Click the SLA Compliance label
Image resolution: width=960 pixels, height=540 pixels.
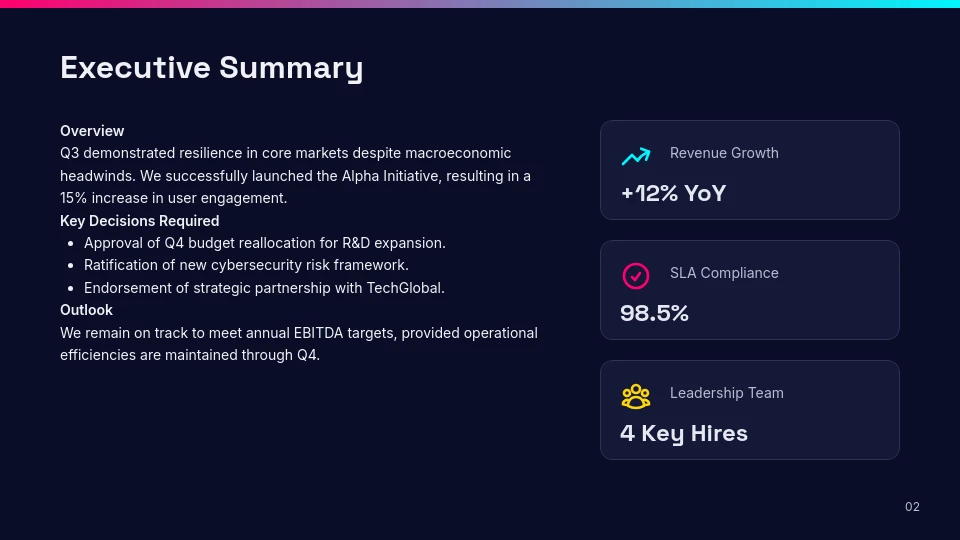[724, 273]
